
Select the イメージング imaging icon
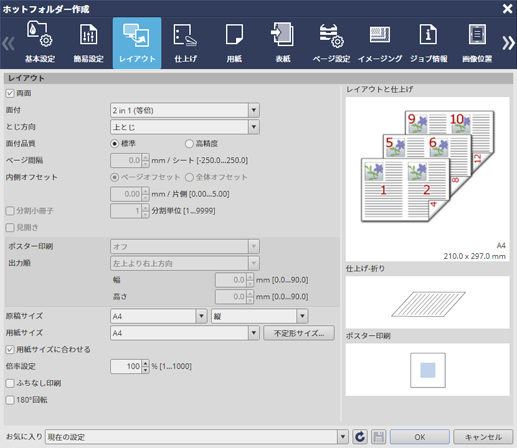click(x=380, y=43)
